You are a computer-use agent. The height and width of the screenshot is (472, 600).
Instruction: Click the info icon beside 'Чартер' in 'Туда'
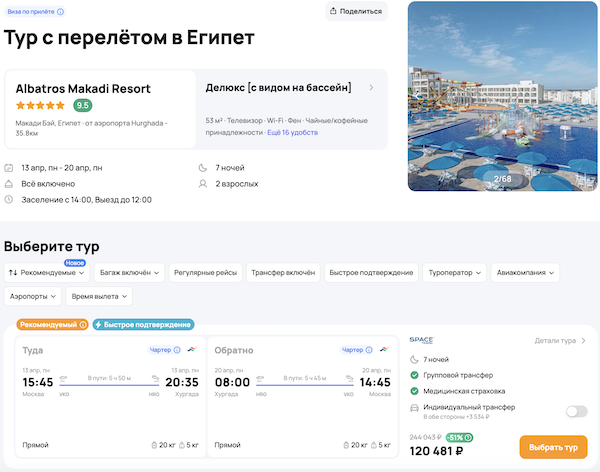tap(178, 350)
